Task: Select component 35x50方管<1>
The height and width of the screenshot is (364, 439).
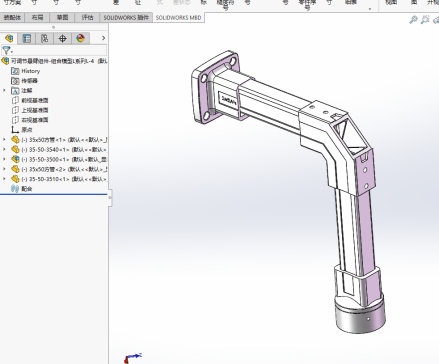Action: [64, 140]
